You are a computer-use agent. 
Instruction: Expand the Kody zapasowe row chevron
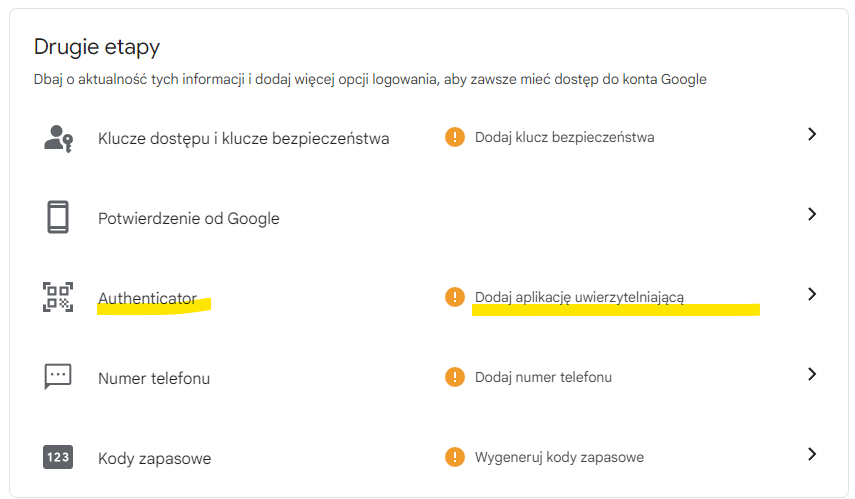812,454
